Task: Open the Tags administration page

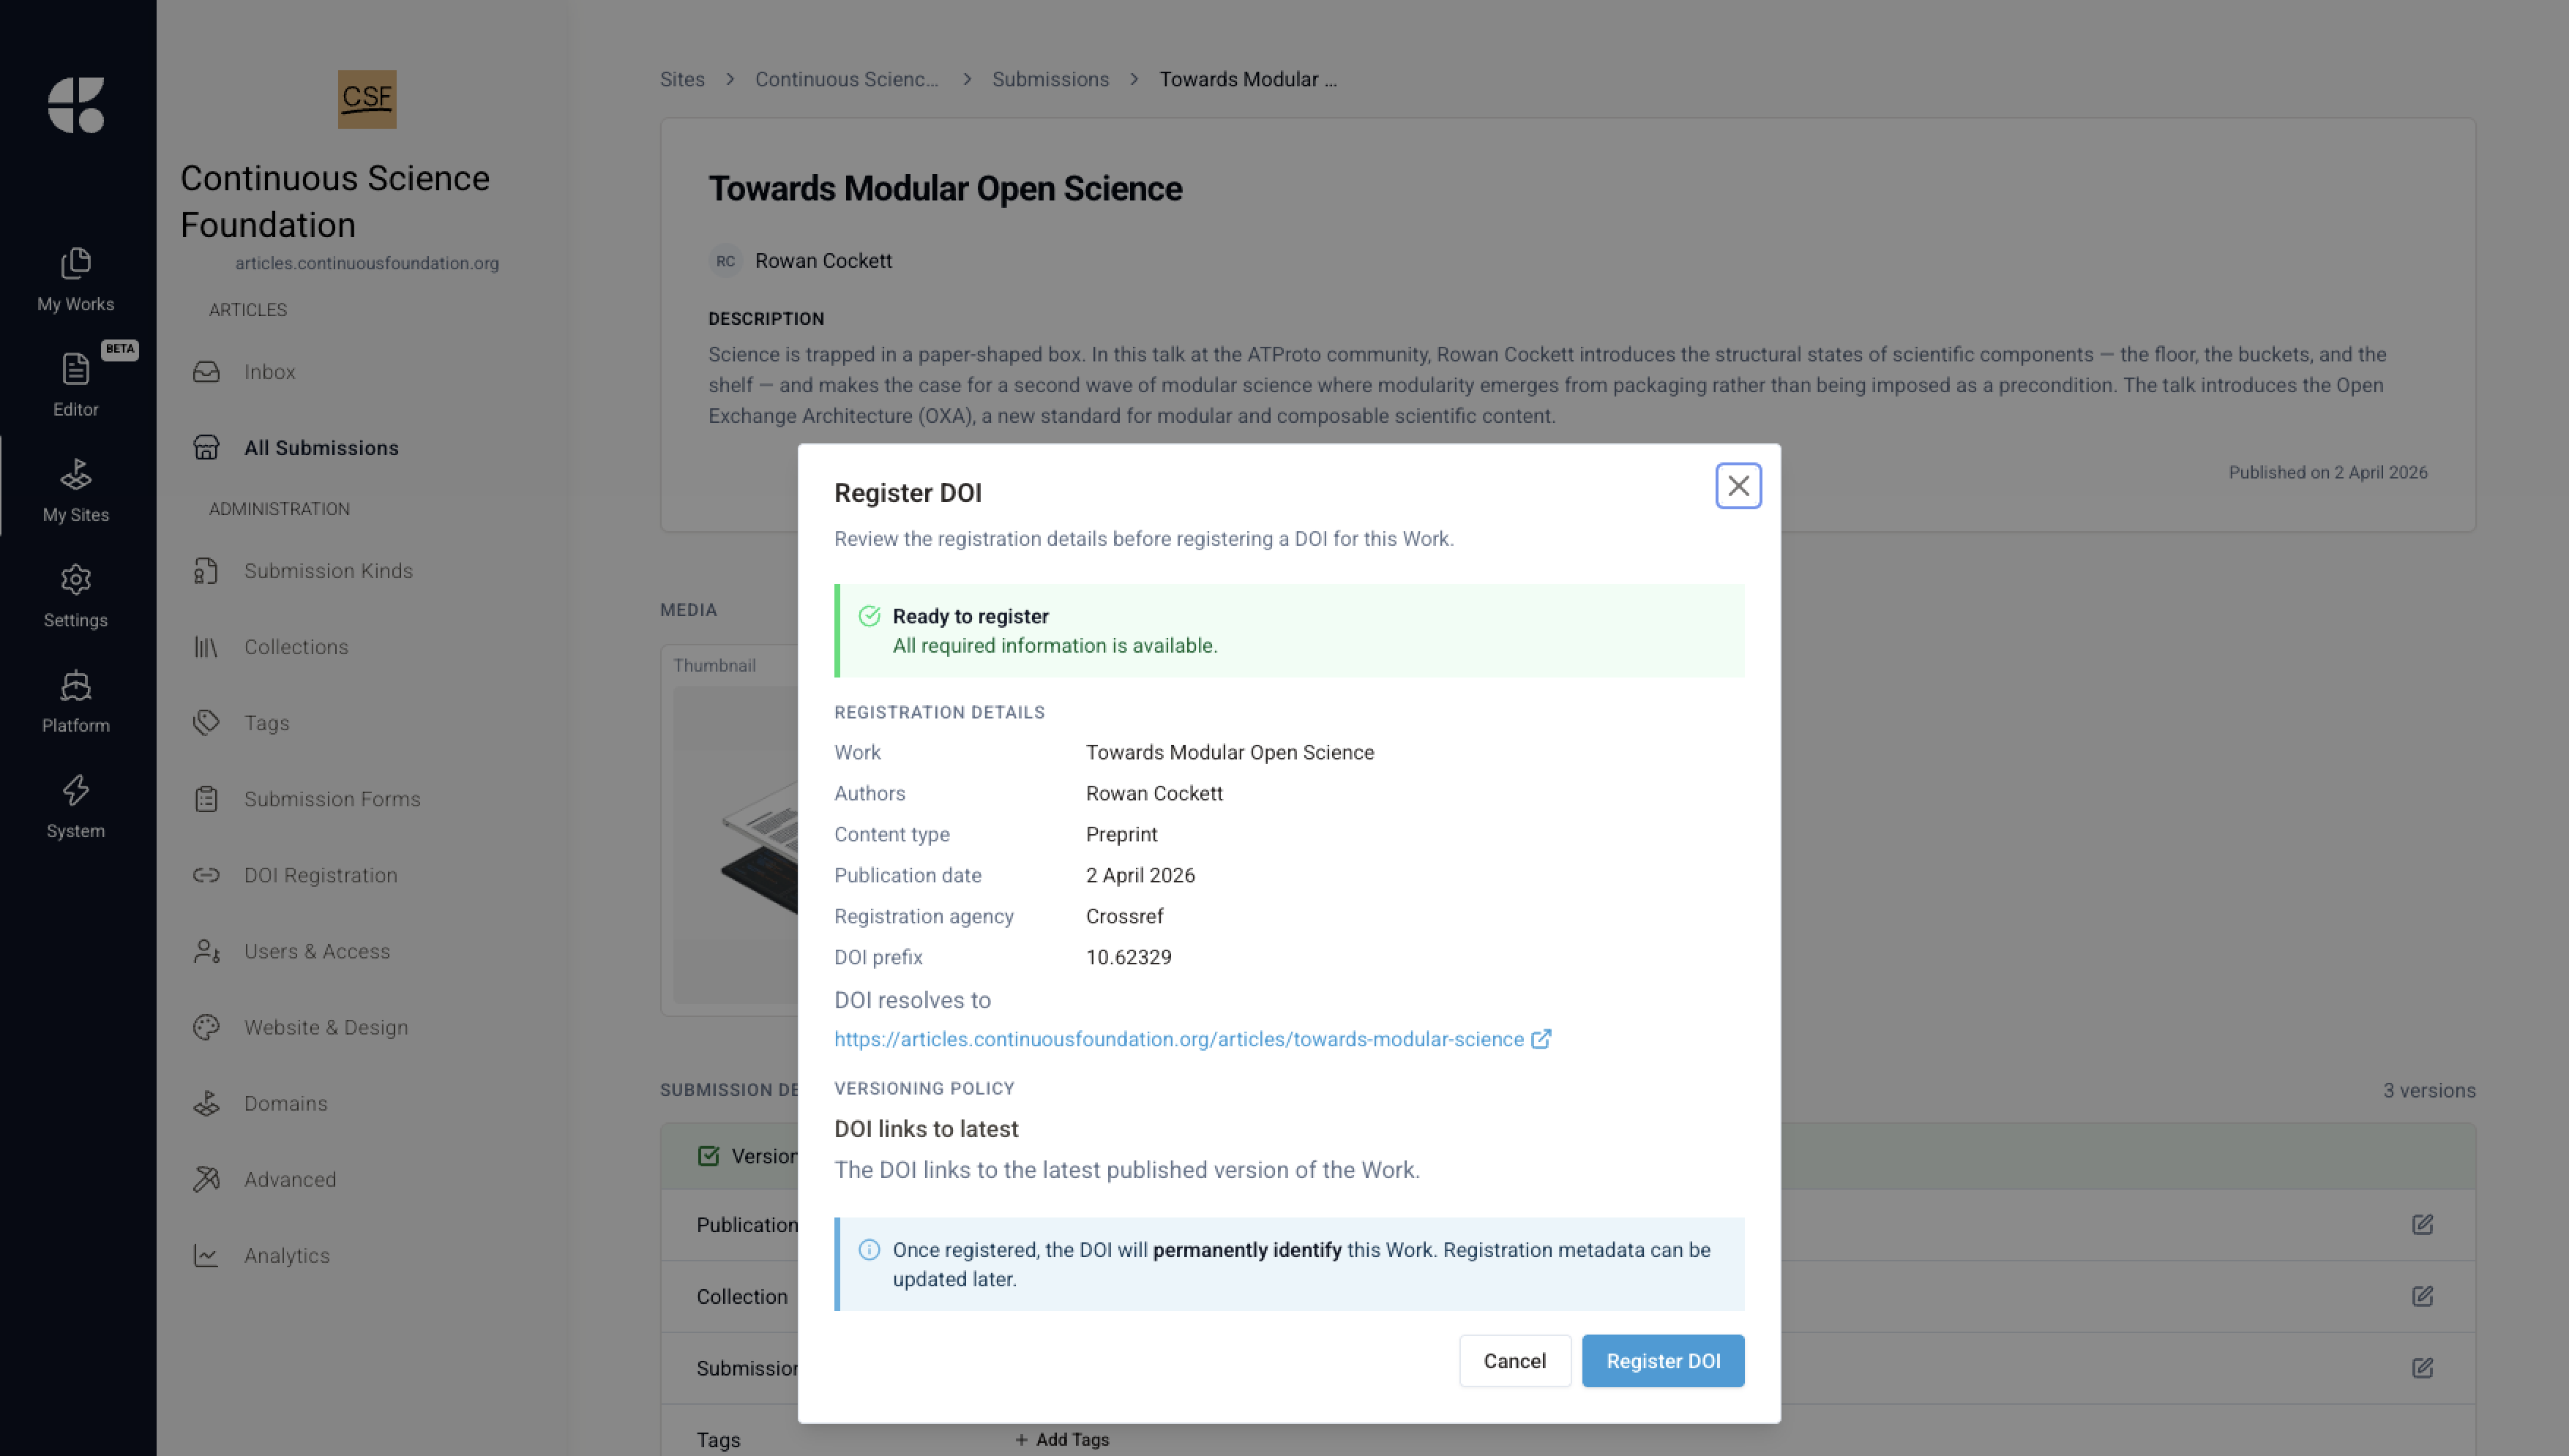Action: (x=266, y=723)
